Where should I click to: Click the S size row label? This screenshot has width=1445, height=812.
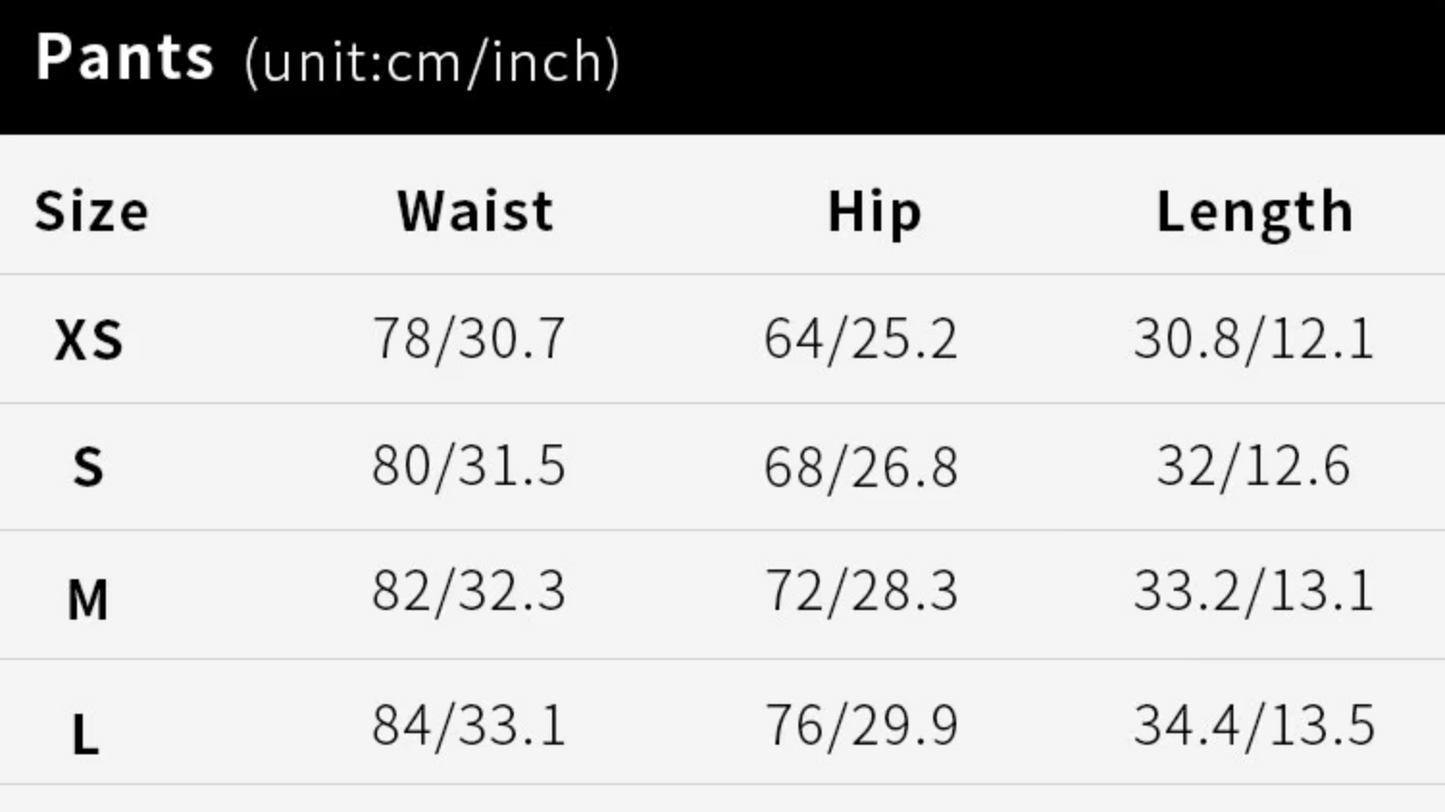tap(88, 467)
